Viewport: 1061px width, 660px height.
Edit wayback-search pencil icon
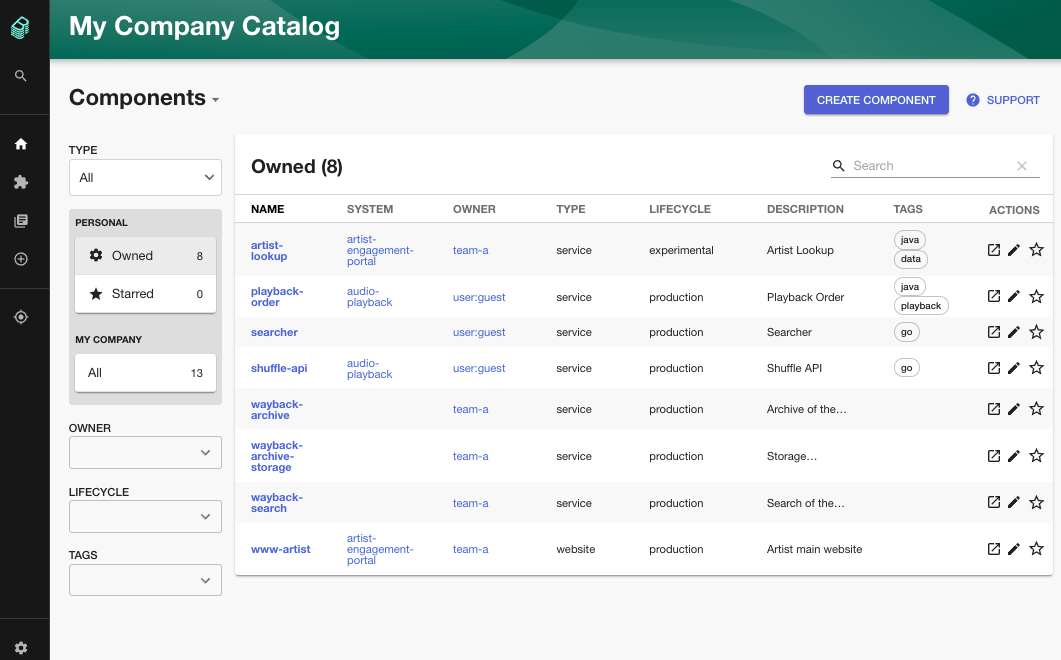coord(1014,502)
